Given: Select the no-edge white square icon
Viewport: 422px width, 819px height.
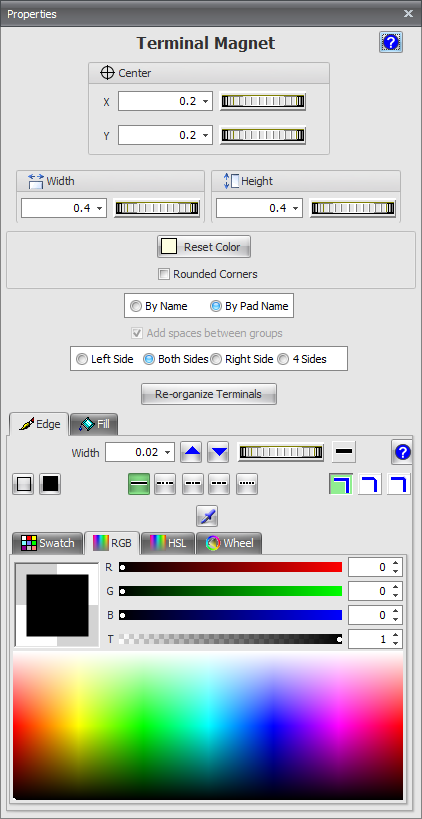Looking at the screenshot, I should point(23,484).
